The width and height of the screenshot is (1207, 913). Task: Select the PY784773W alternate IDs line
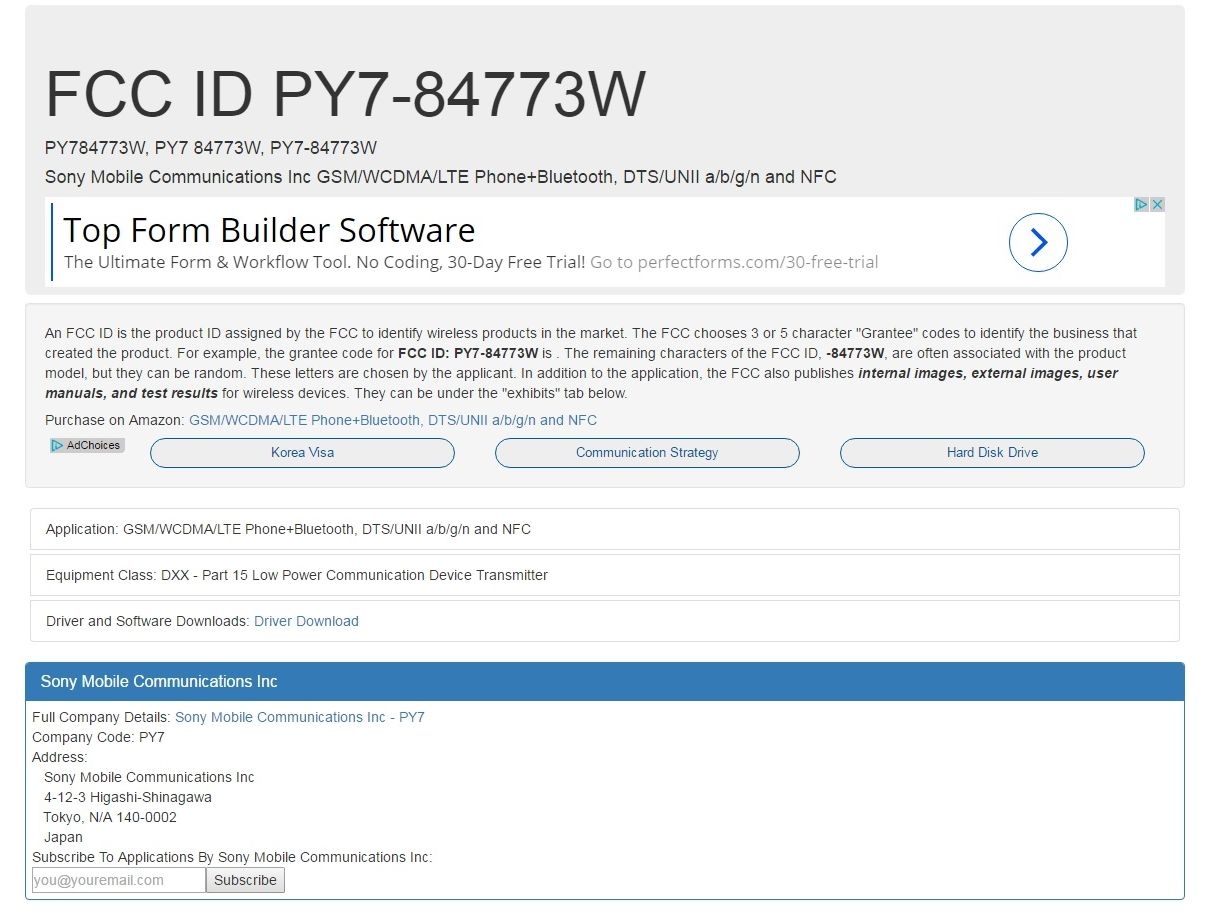tap(211, 148)
